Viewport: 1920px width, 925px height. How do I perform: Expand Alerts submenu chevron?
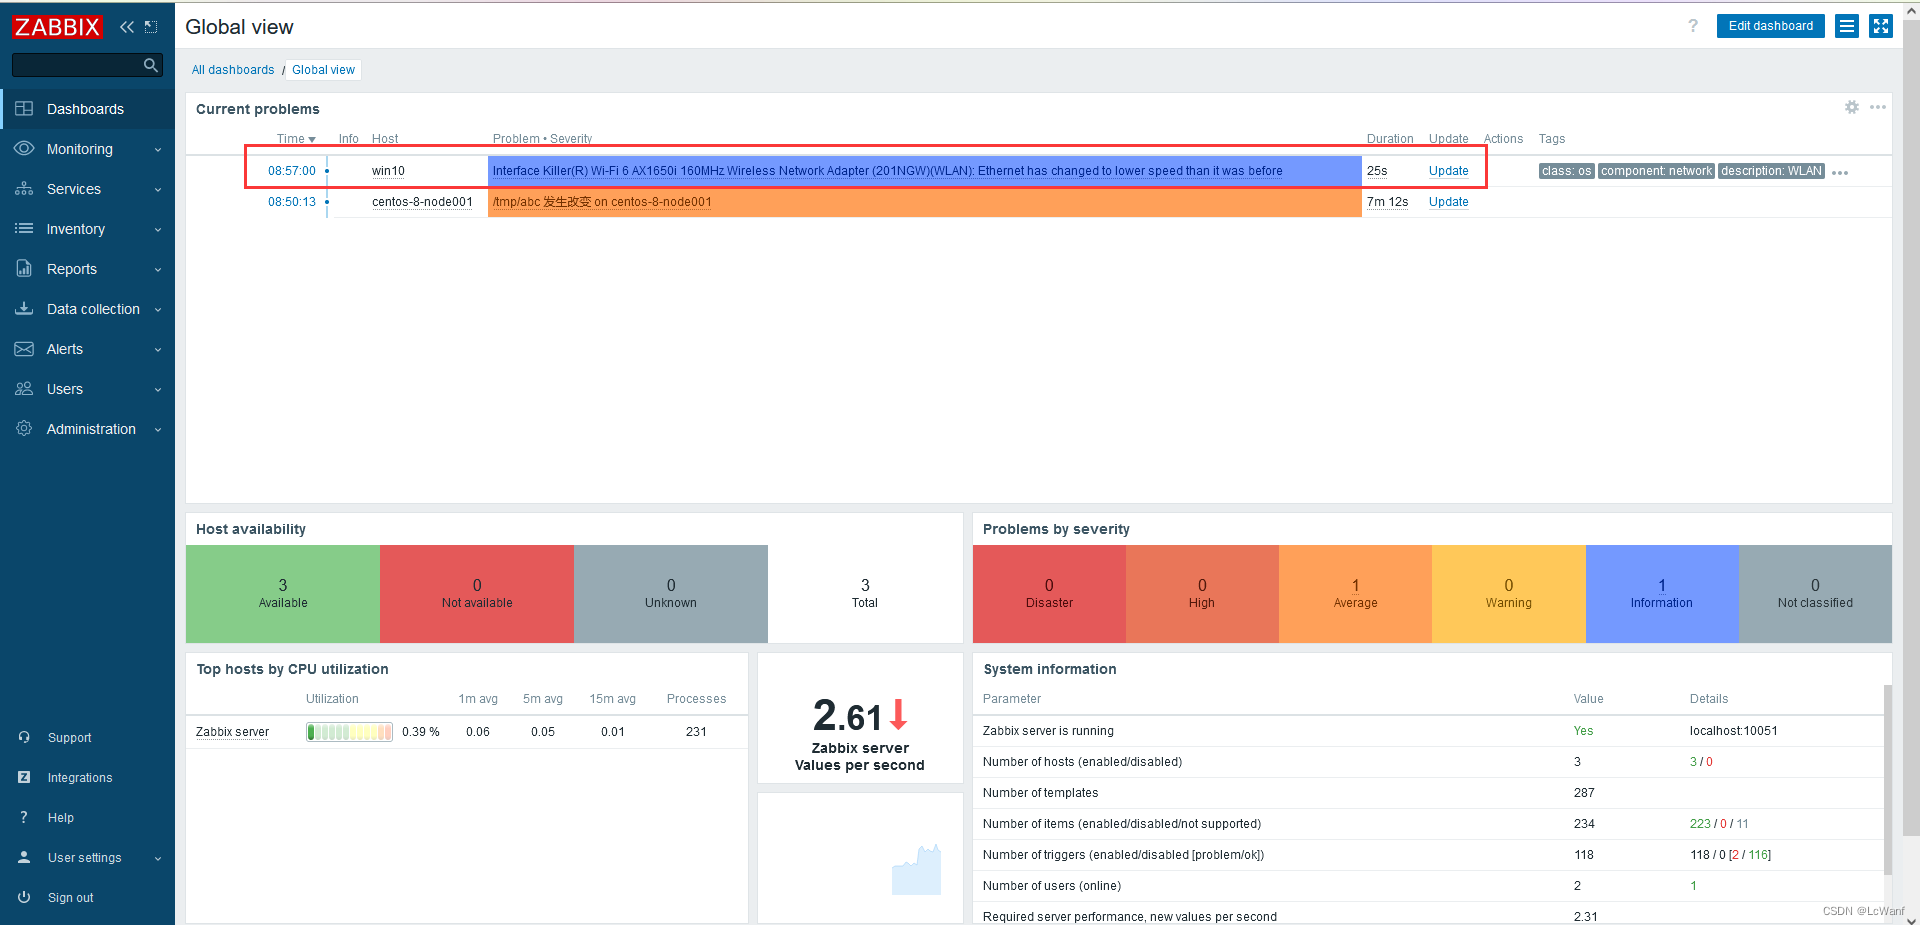pyautogui.click(x=158, y=350)
